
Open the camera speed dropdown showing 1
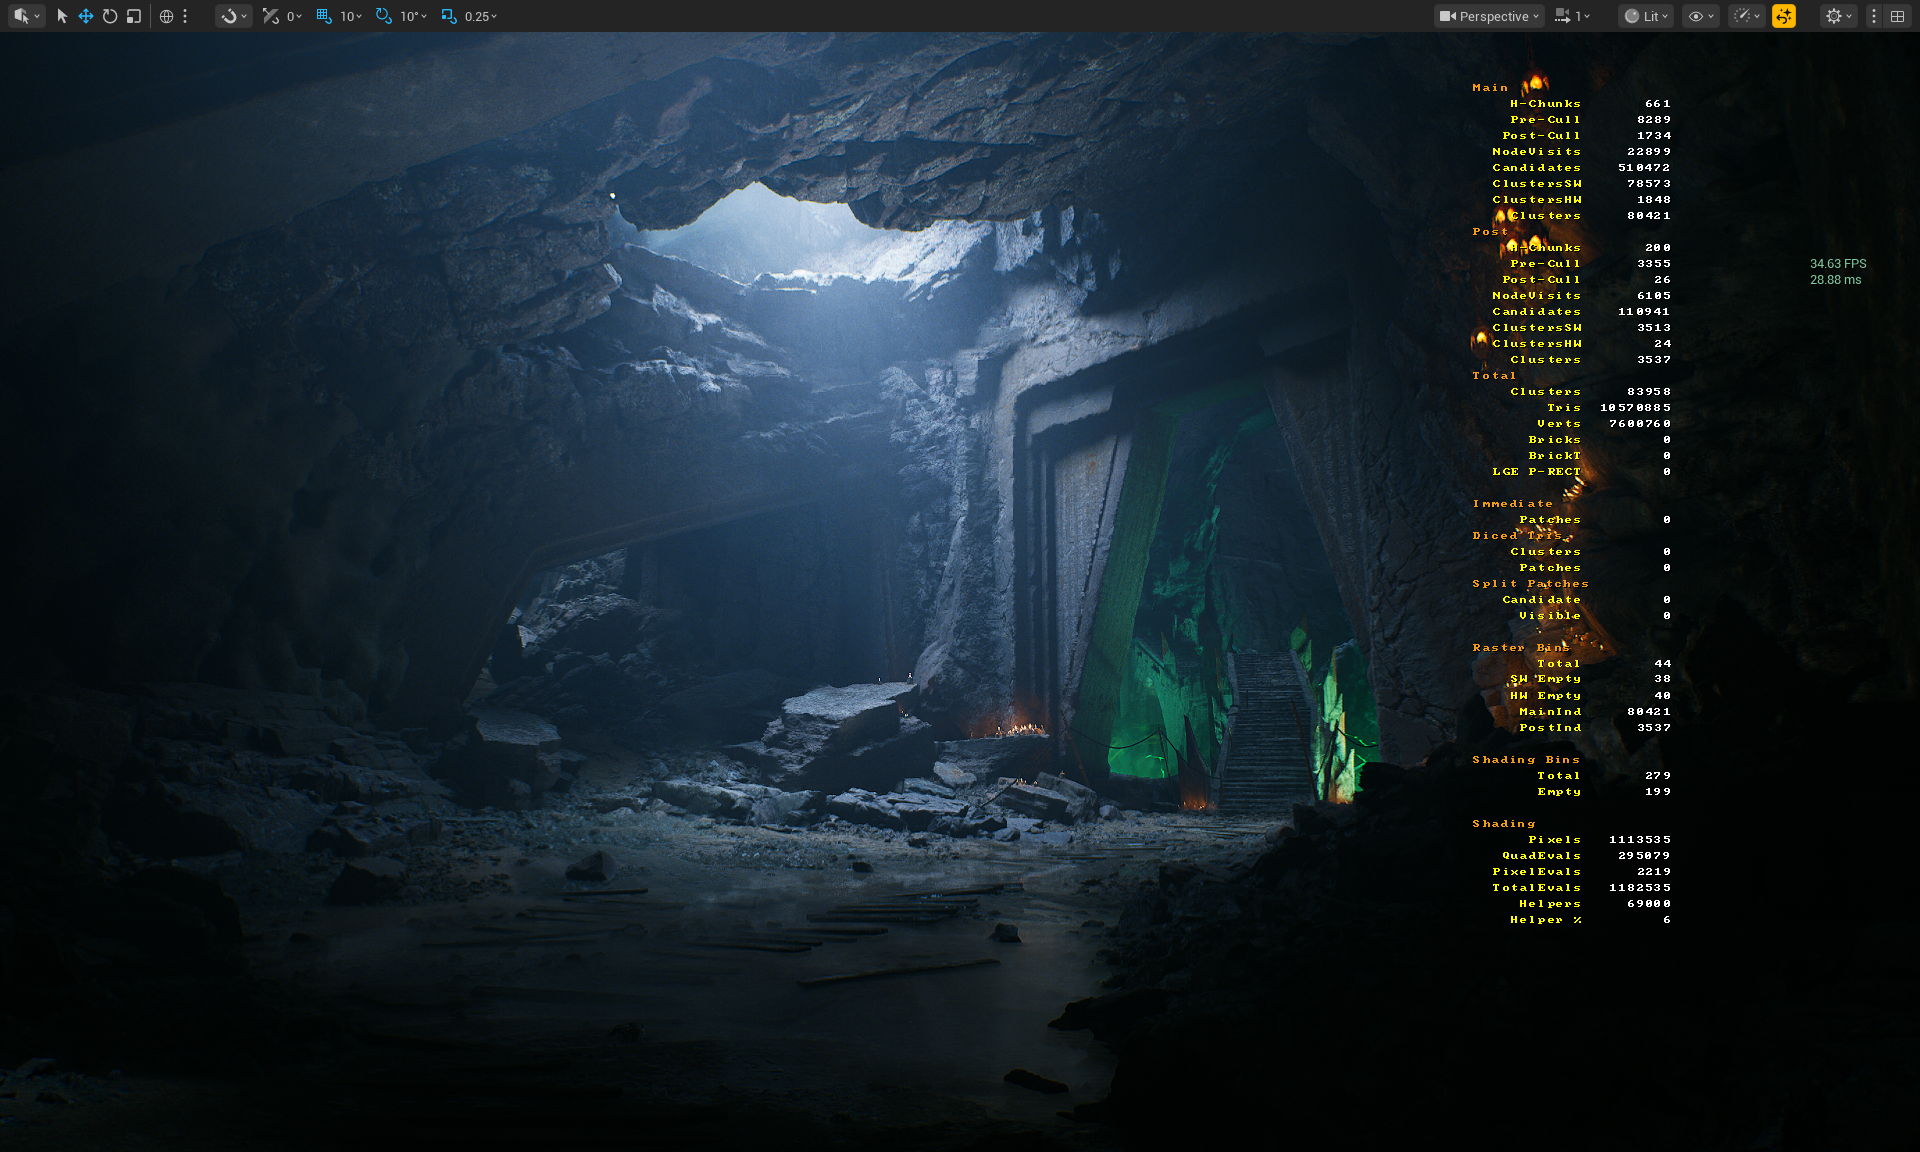[x=1572, y=16]
